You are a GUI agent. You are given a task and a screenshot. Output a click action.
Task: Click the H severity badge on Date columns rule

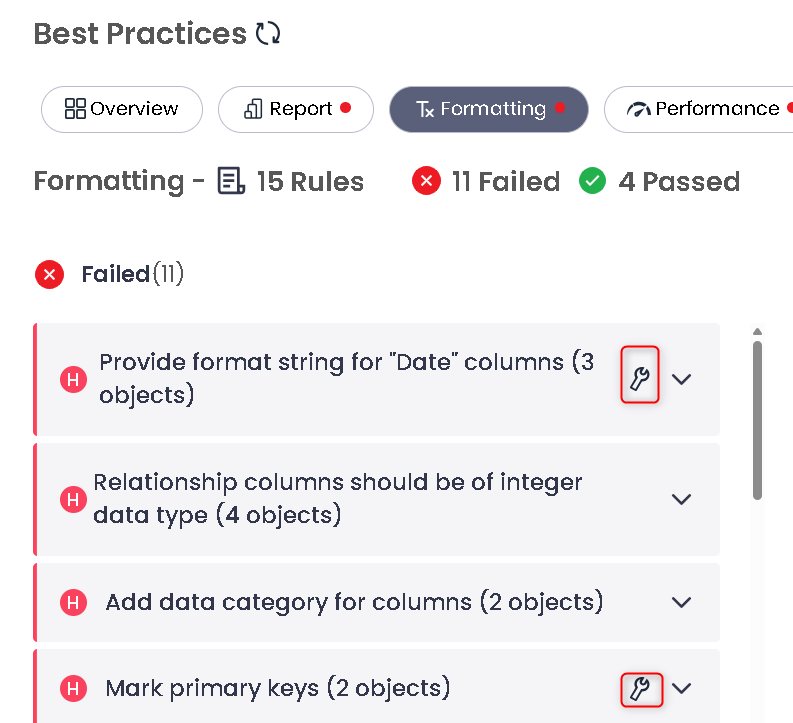pyautogui.click(x=74, y=379)
